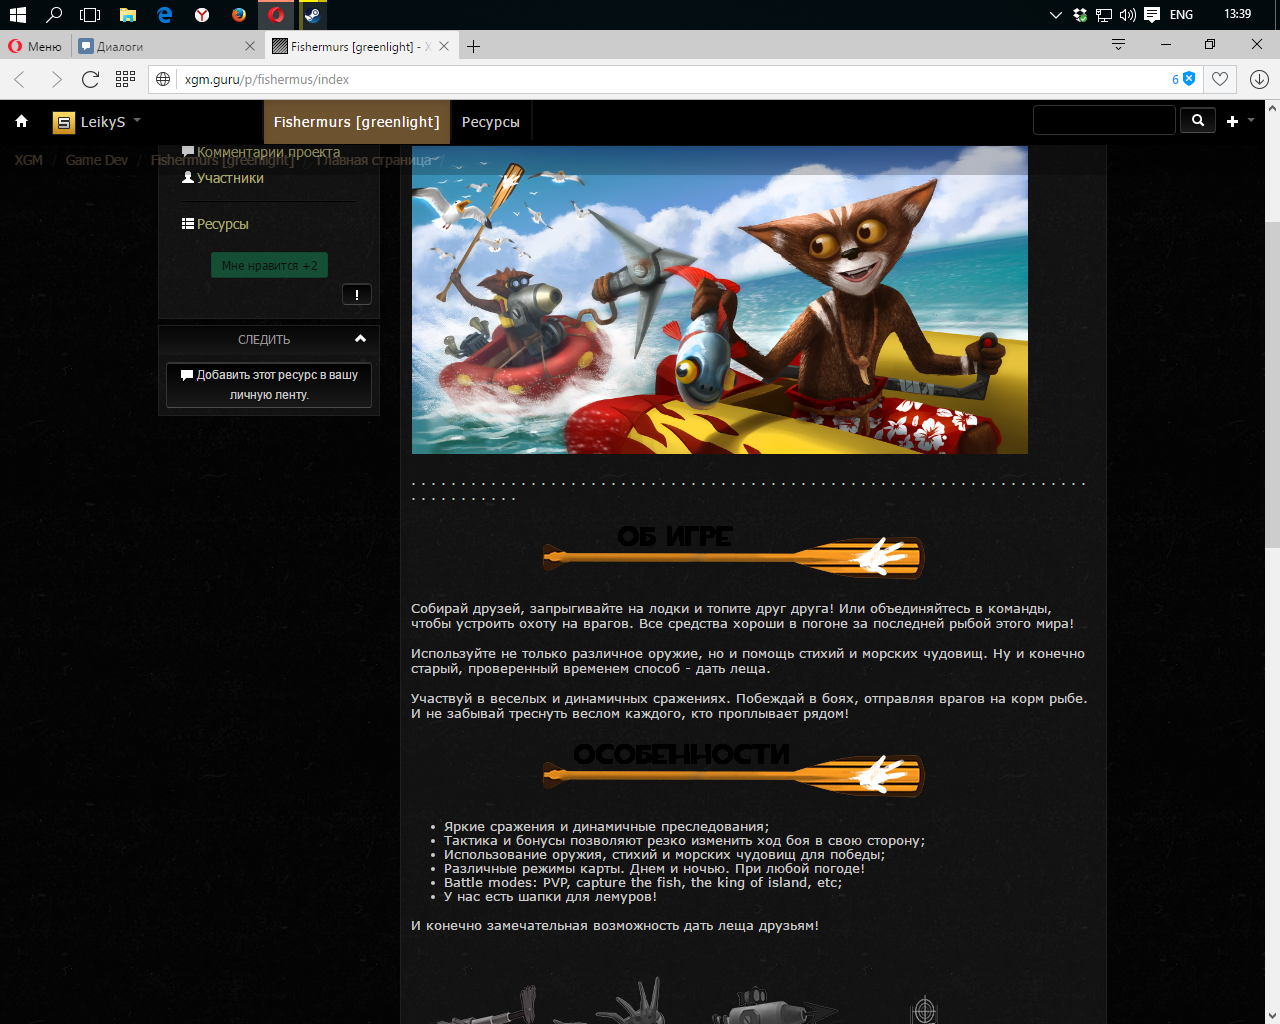Go forward to the next page
This screenshot has height=1024, width=1280.
point(56,79)
